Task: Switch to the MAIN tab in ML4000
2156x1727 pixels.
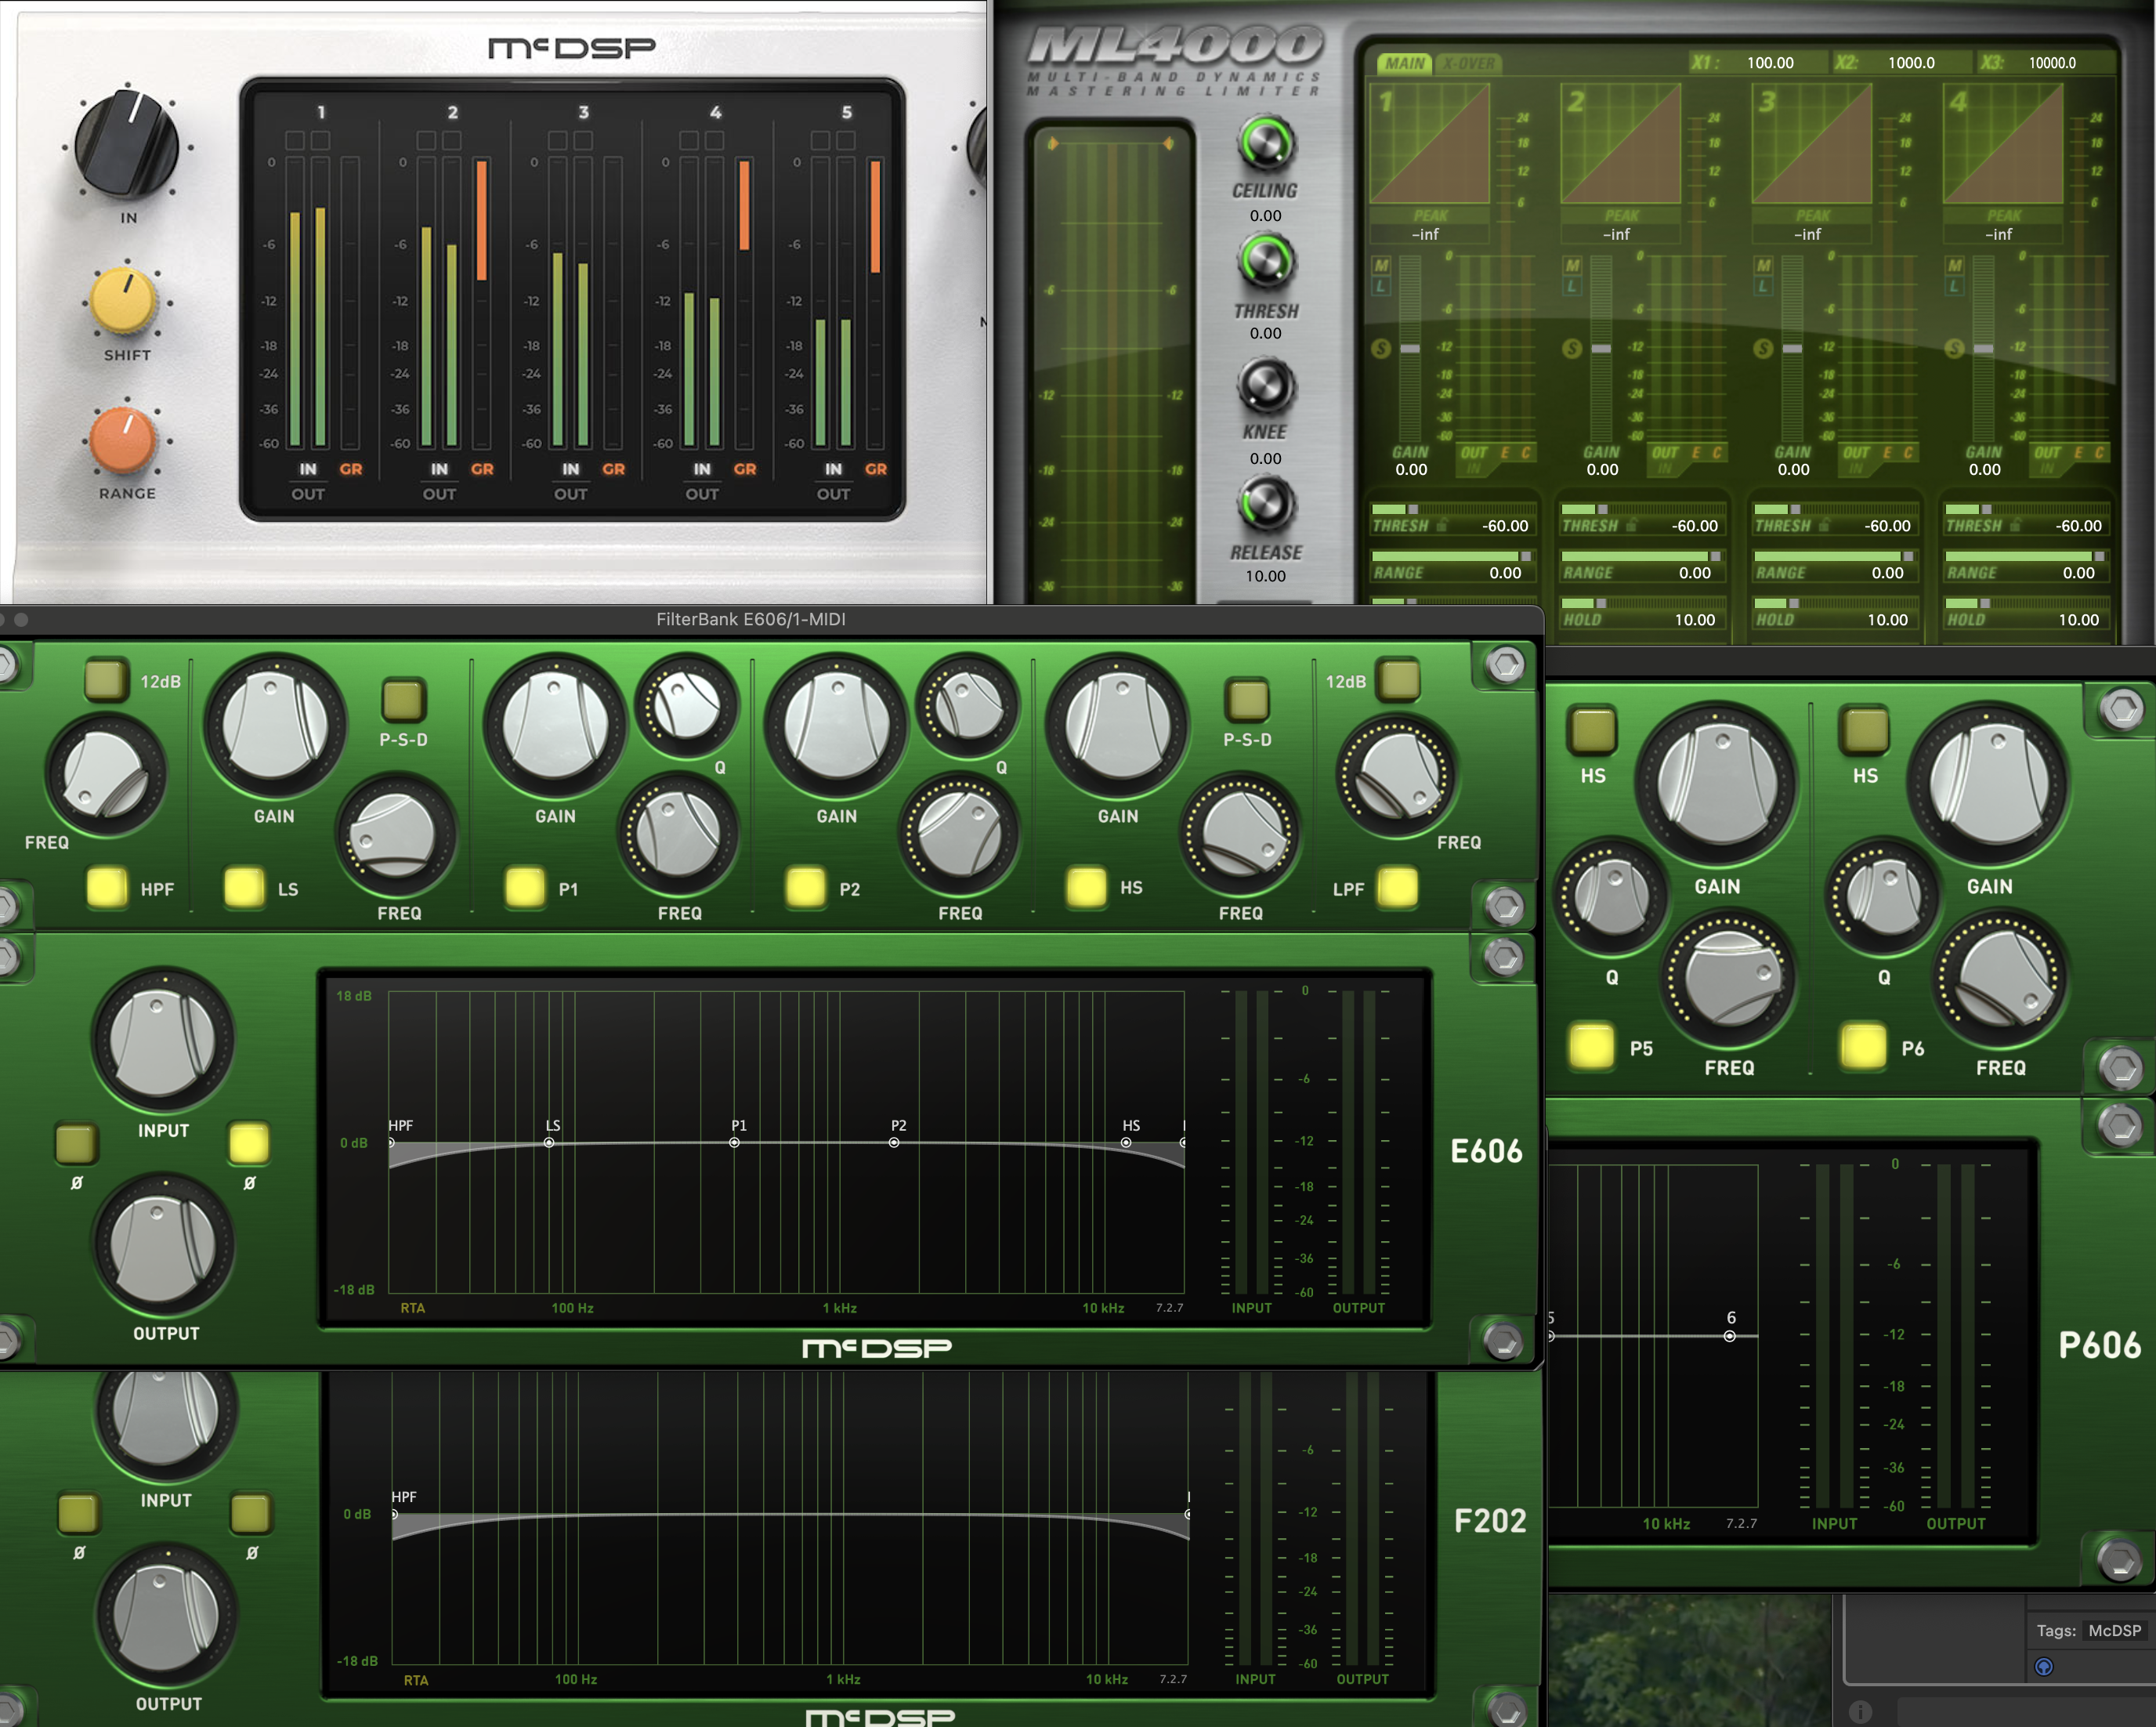Action: tap(1404, 63)
